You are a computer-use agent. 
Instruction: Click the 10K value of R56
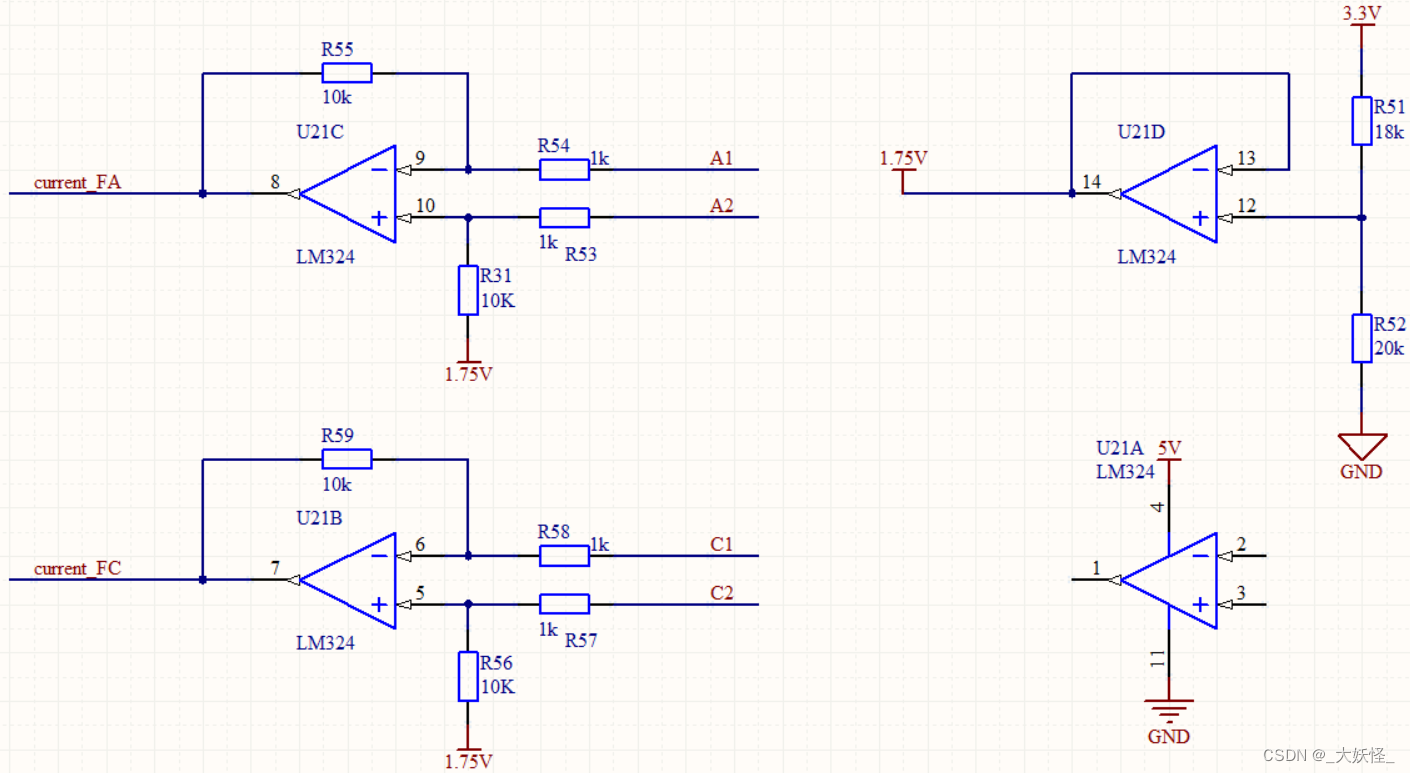pos(498,687)
